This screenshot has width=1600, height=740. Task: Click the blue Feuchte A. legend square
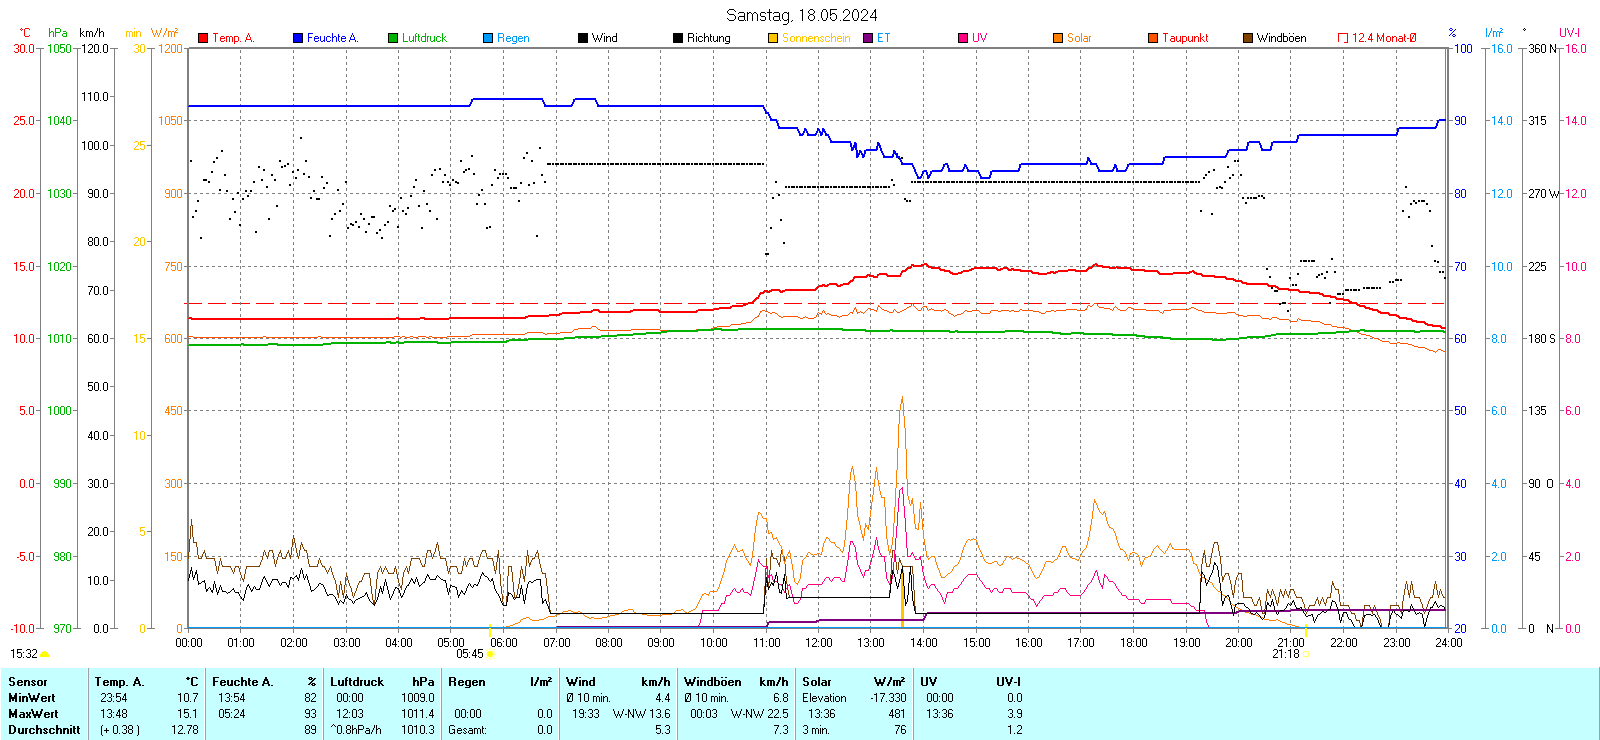[x=298, y=38]
